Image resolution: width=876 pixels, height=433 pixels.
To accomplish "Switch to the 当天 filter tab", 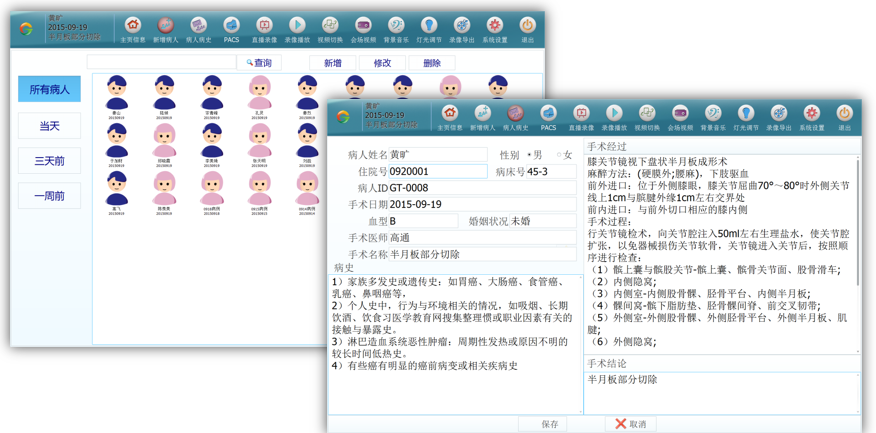I will click(x=49, y=126).
